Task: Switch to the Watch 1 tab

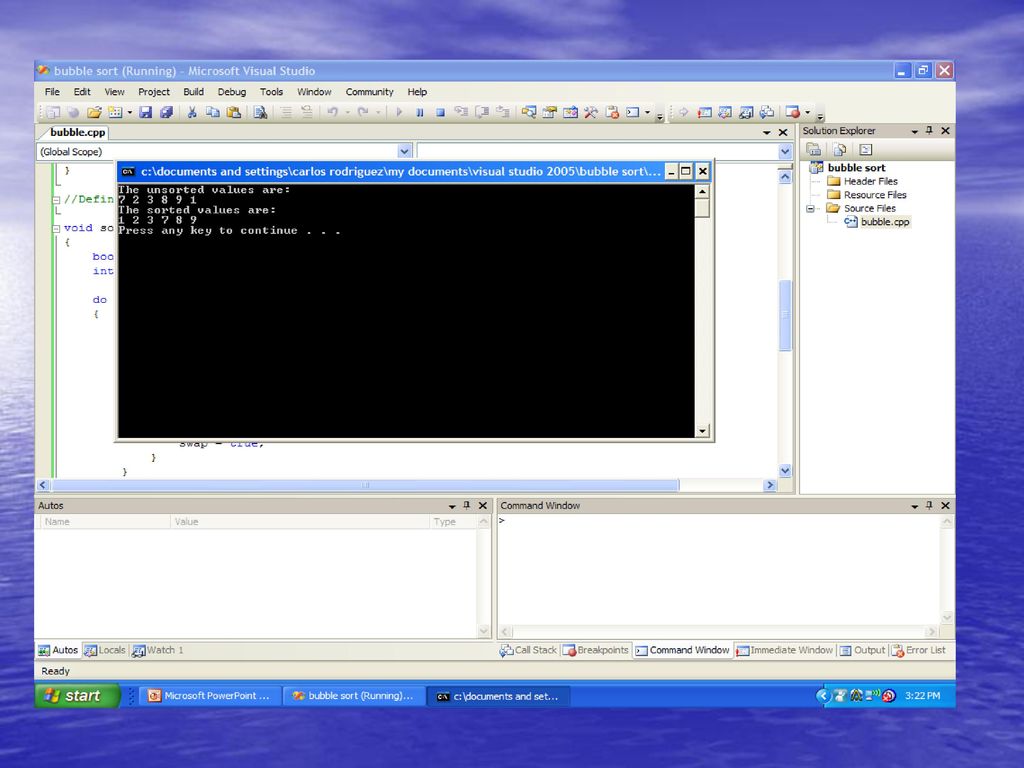Action: coord(157,650)
